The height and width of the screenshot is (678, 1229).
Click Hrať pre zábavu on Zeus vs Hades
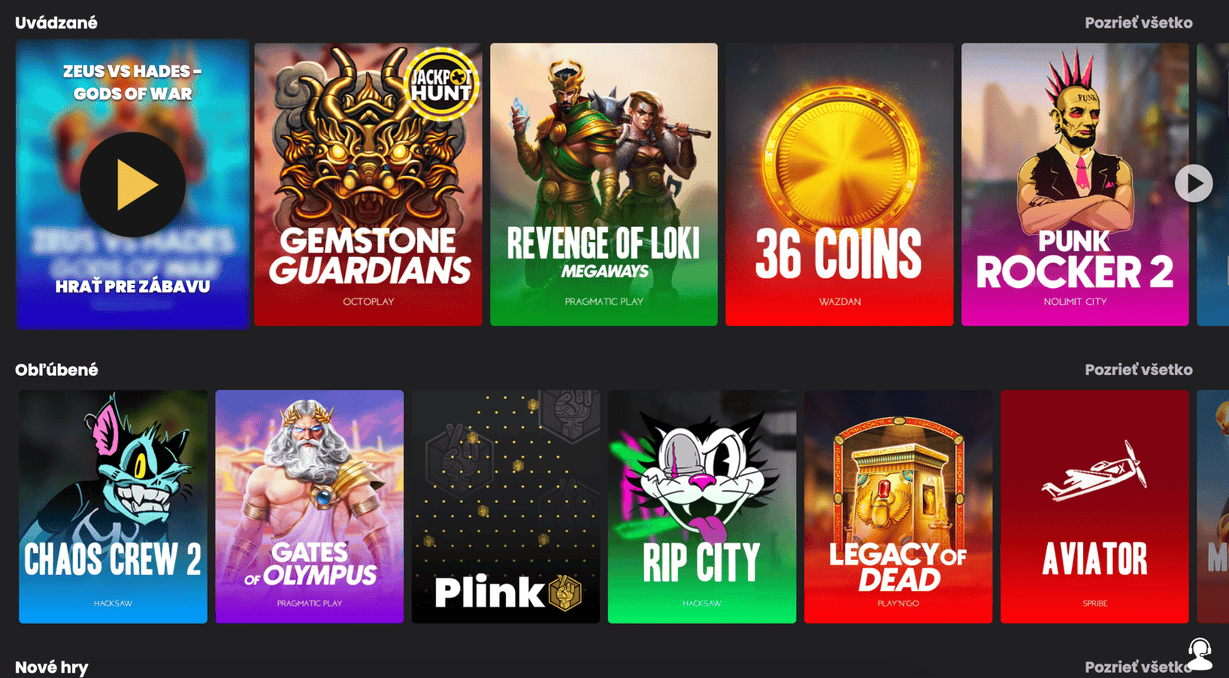tap(133, 286)
